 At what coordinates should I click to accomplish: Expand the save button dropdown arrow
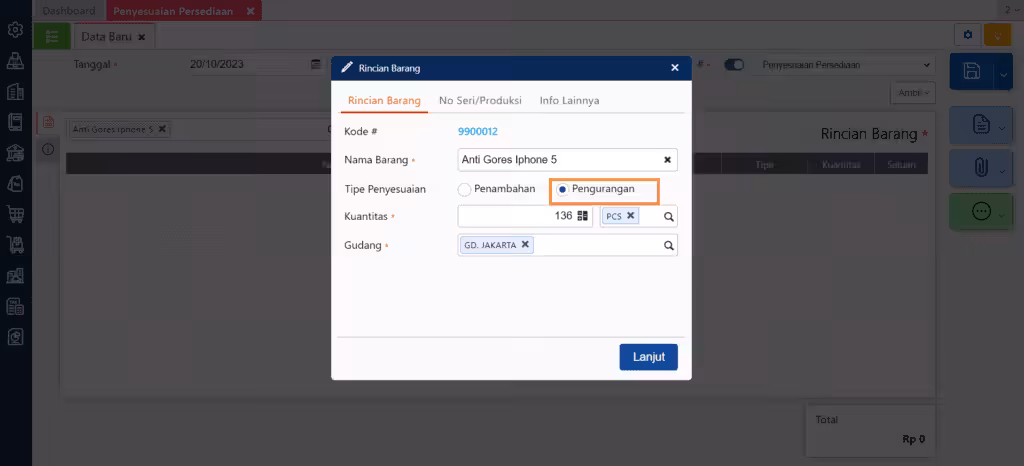click(1003, 75)
